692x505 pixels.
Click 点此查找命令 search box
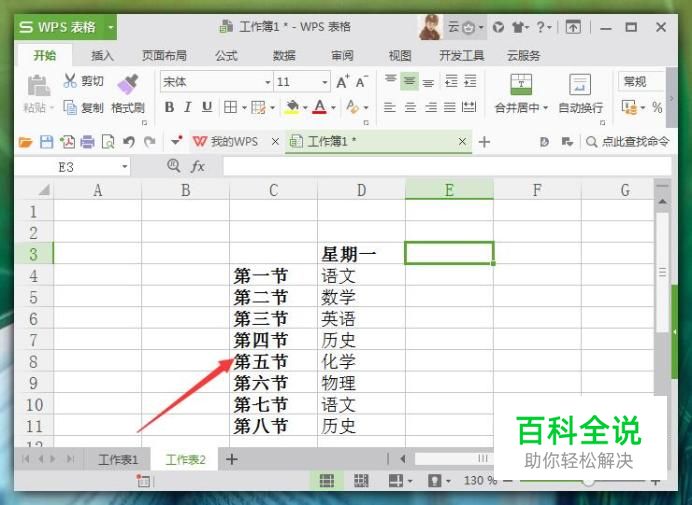click(x=628, y=142)
